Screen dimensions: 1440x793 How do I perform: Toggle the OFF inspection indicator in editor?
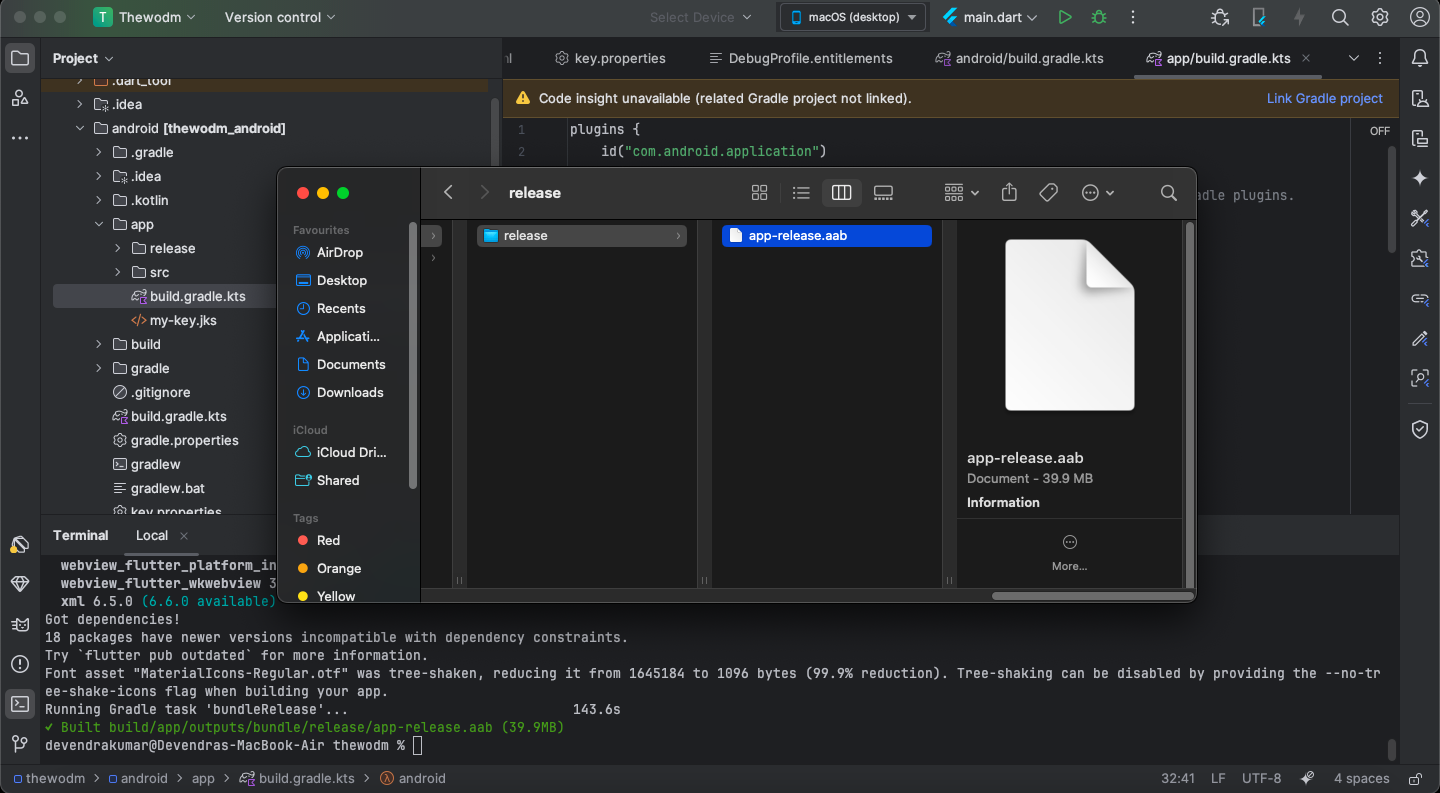tap(1380, 131)
